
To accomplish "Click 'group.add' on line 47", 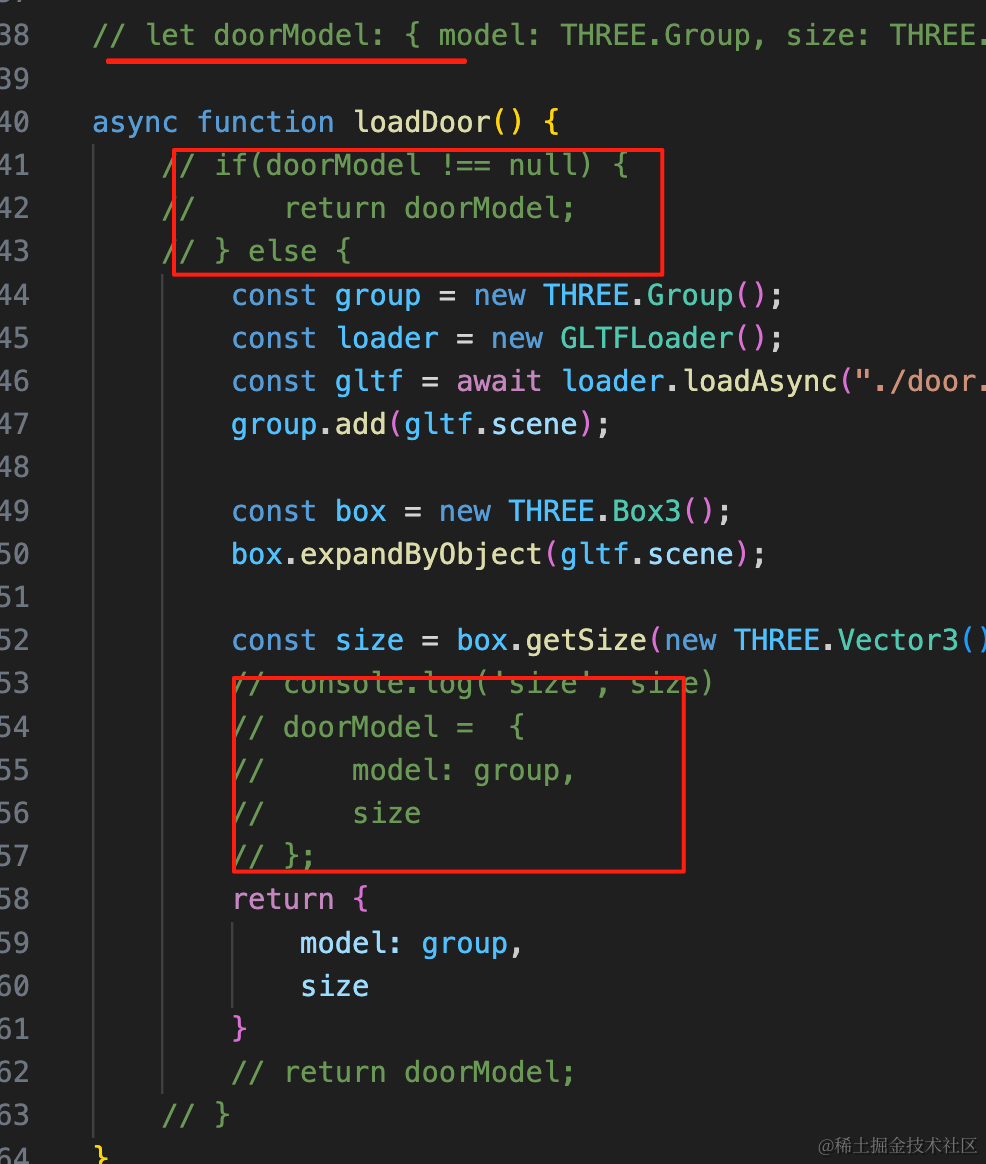I will pos(308,425).
